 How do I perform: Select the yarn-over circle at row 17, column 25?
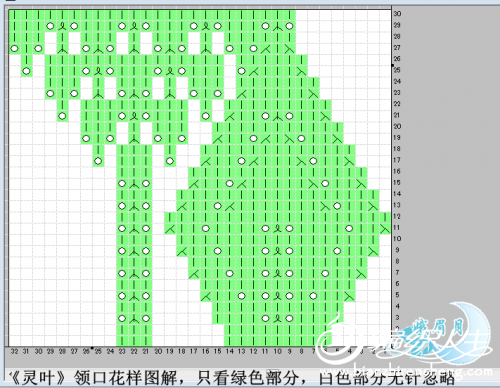(98, 161)
